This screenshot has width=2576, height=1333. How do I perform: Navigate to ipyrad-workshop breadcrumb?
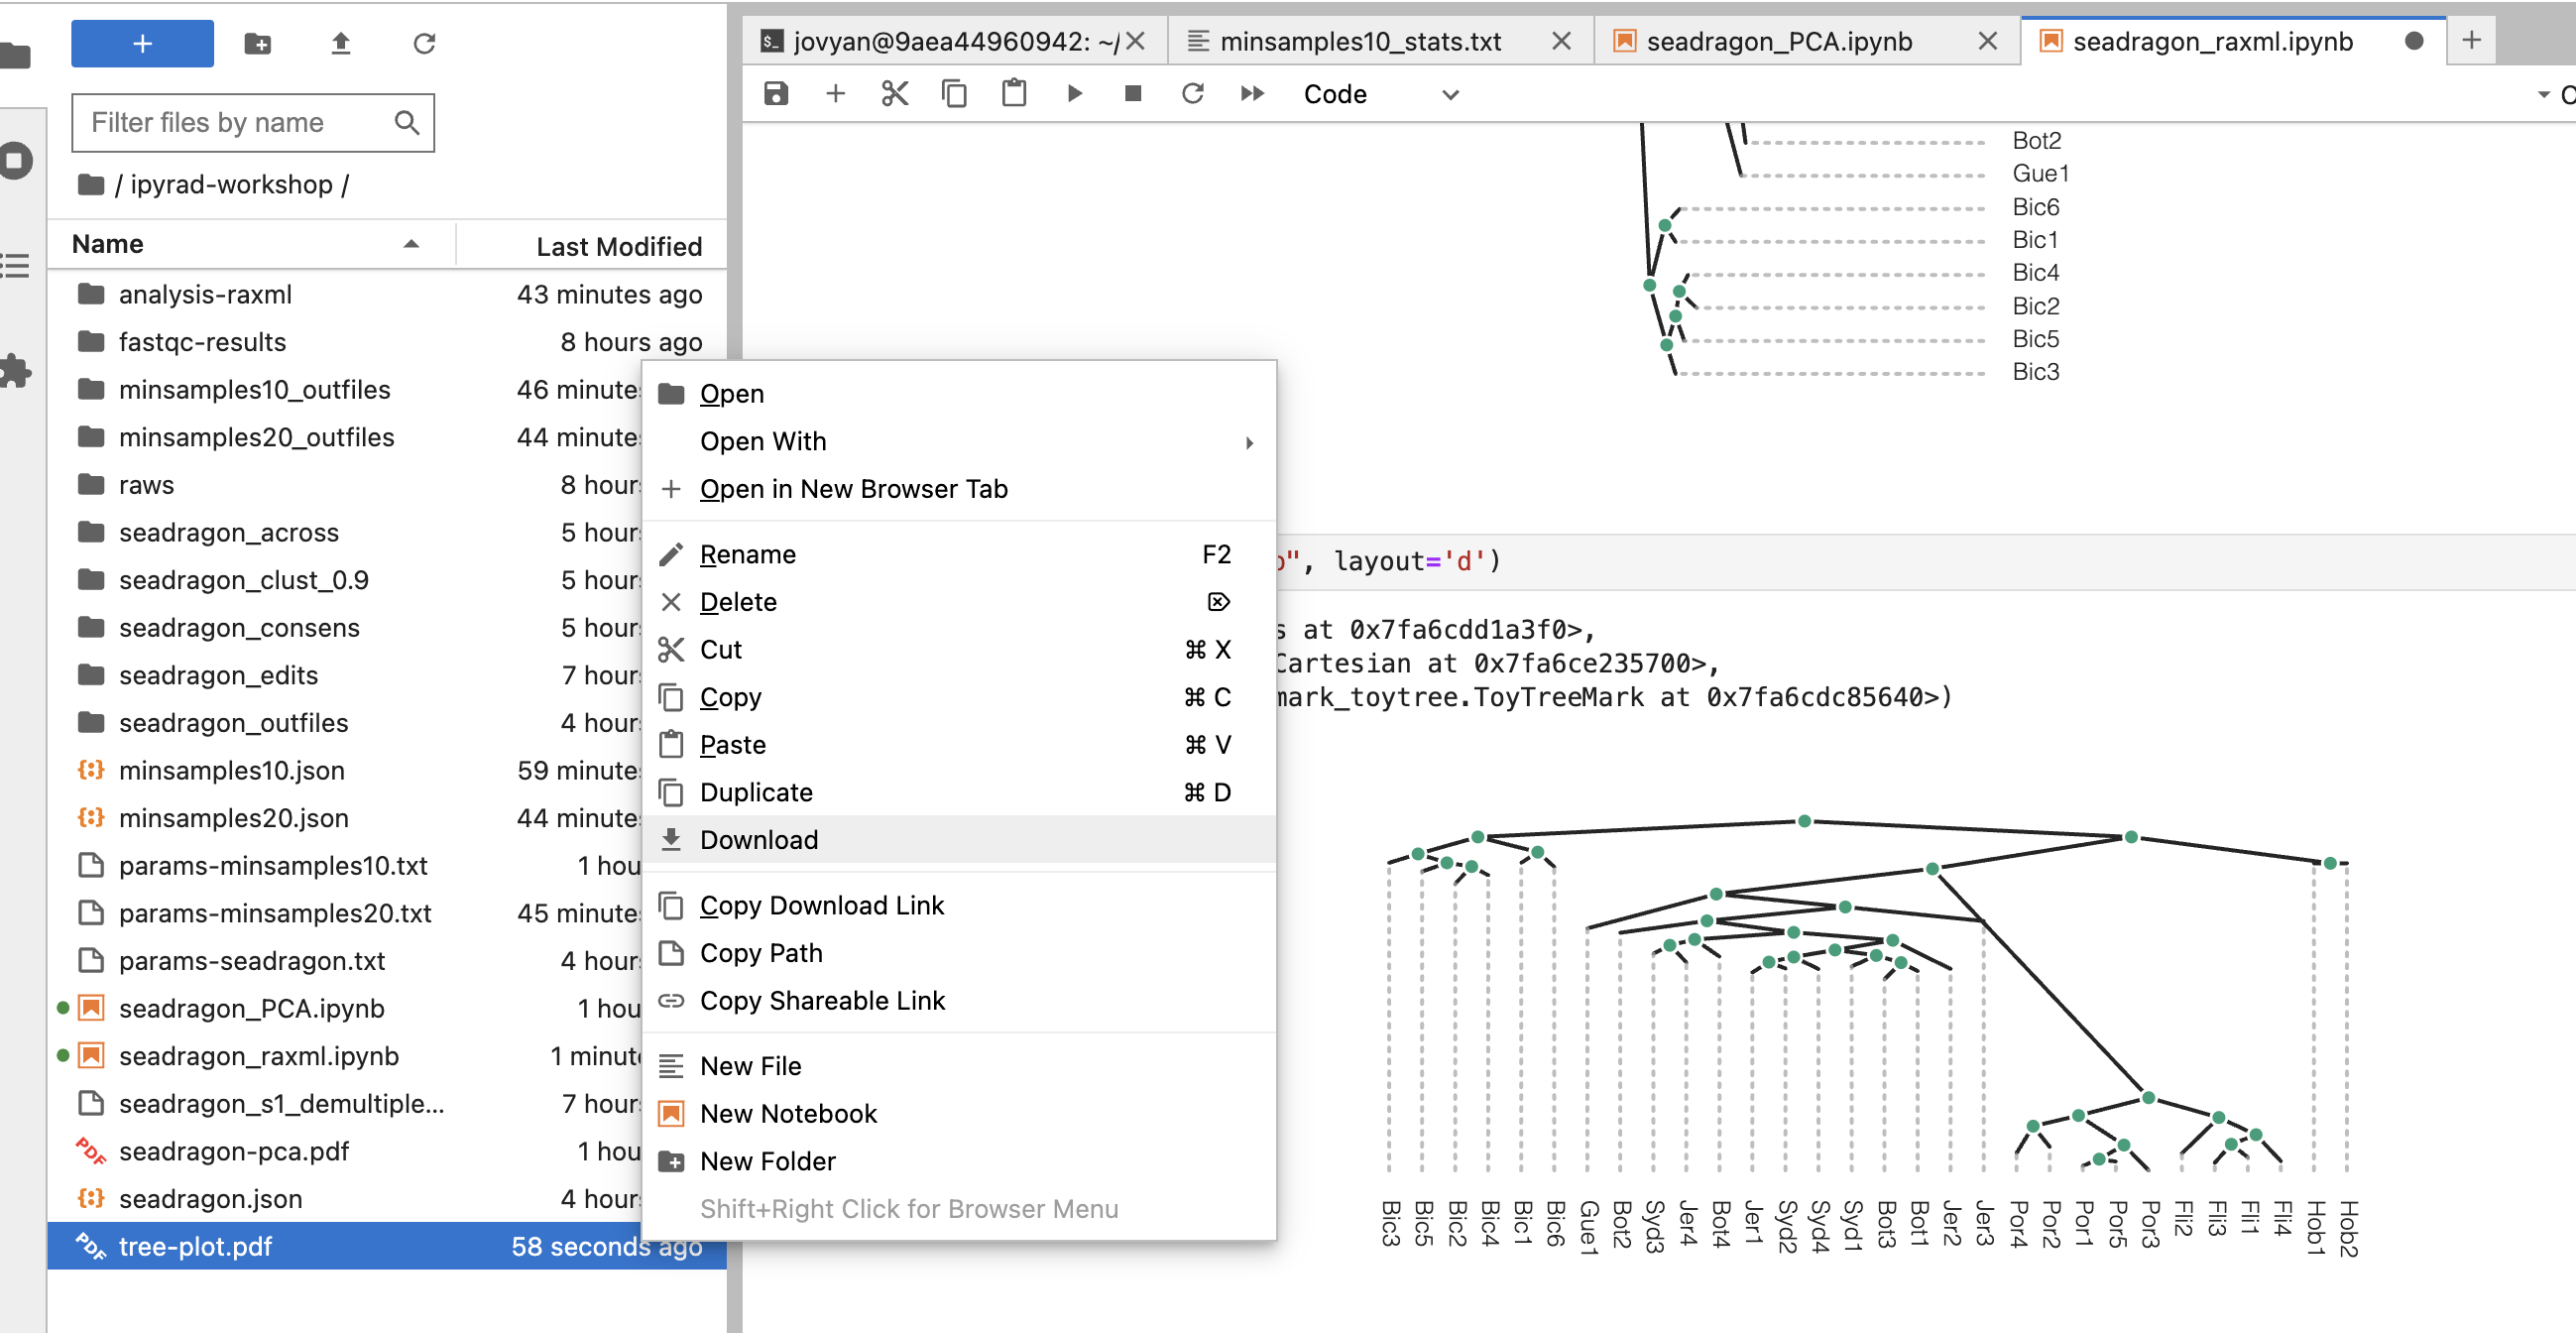(231, 185)
